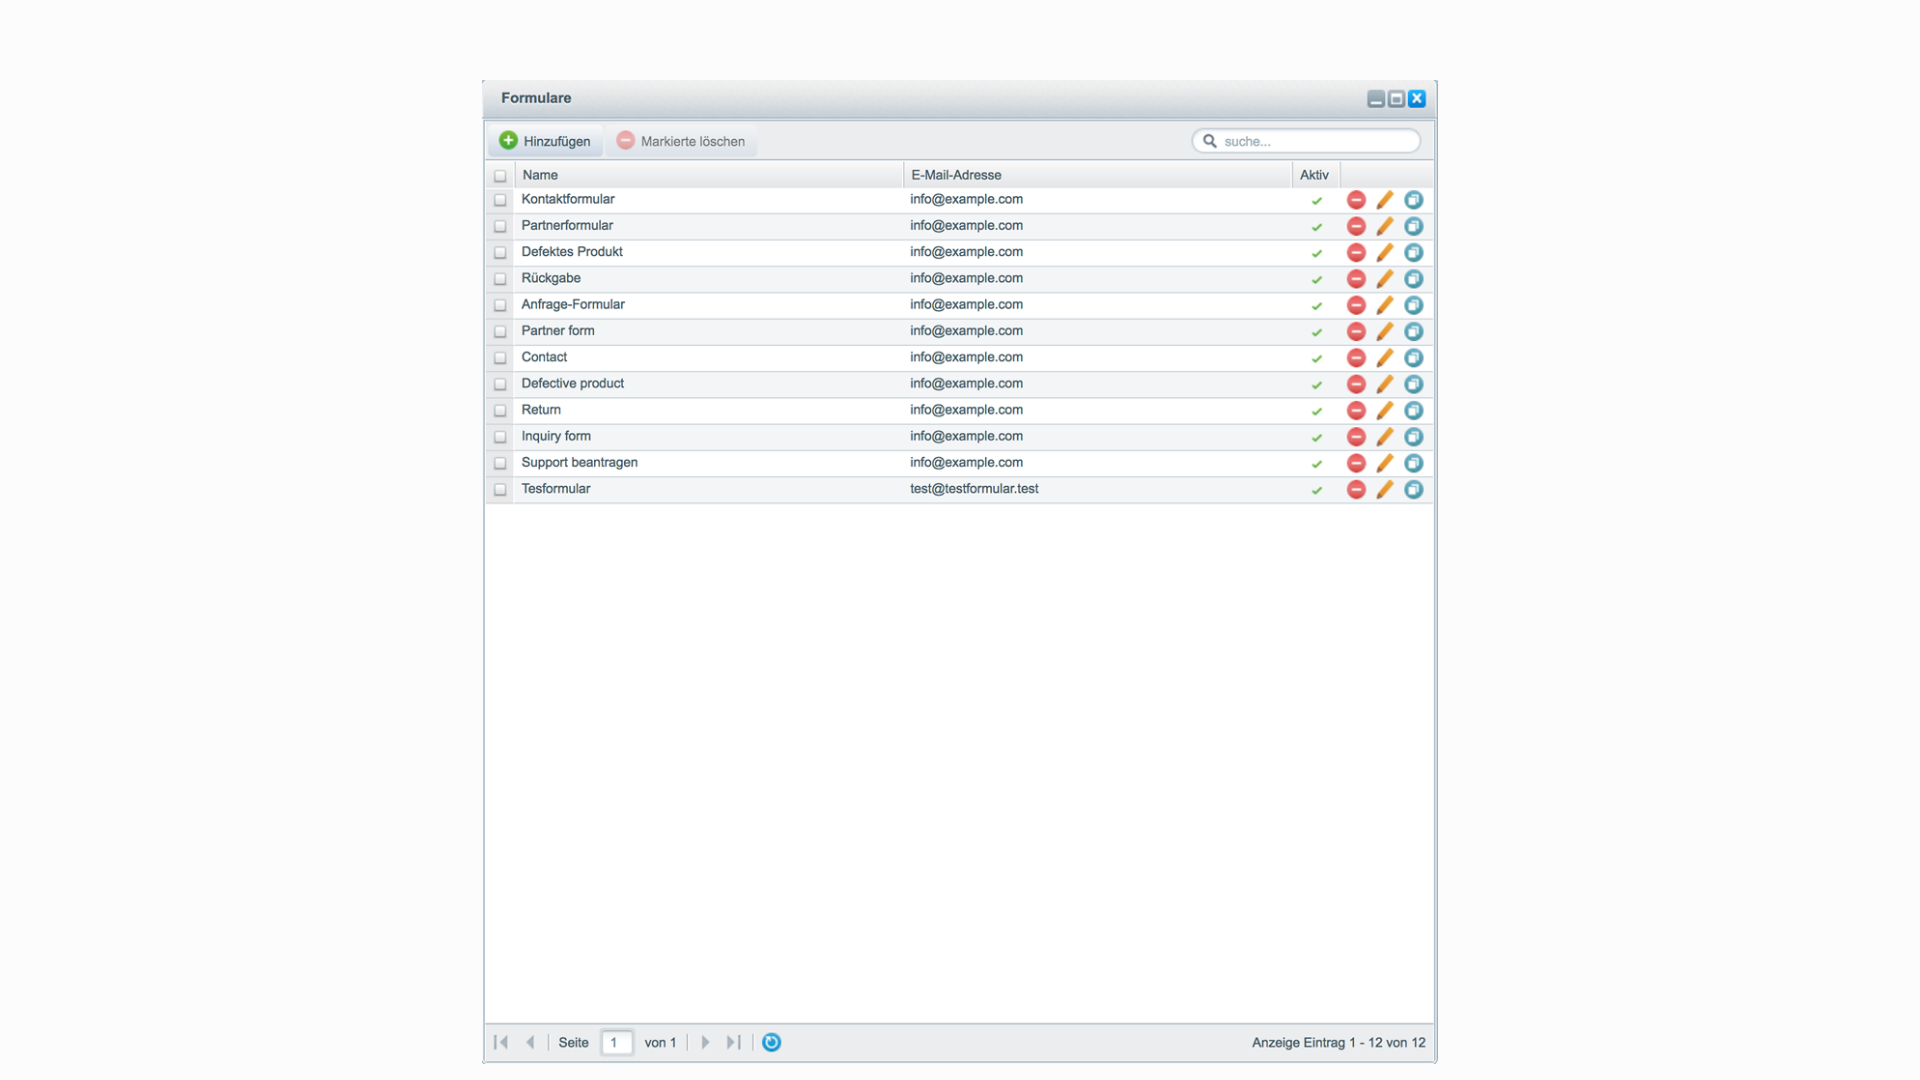Check the Partnerformular row checkbox
Screen dimensions: 1920x1080
(500, 226)
